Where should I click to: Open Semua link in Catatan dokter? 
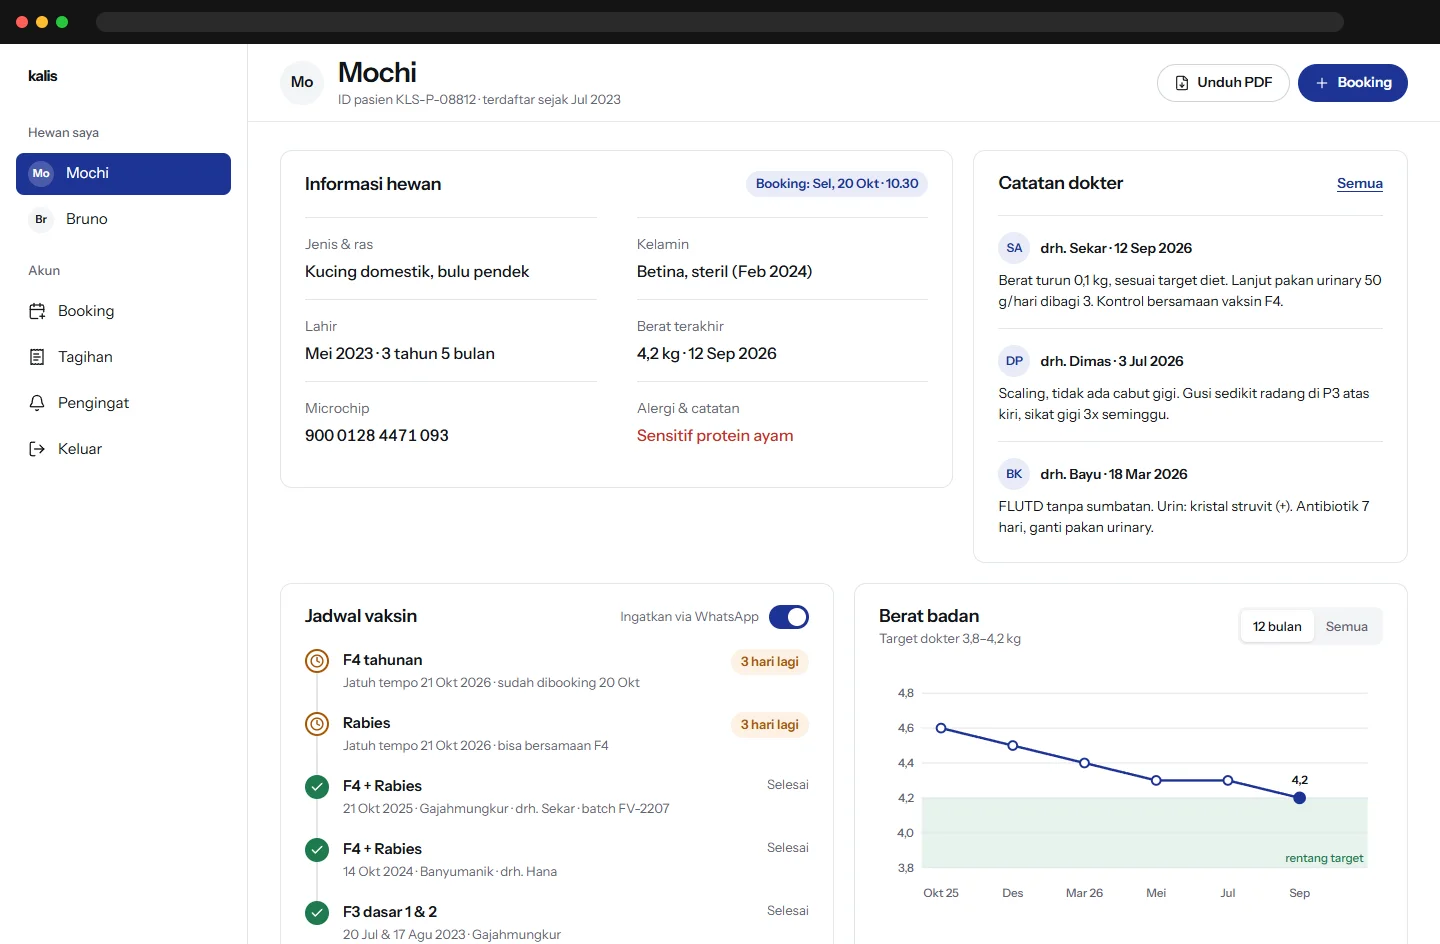[x=1360, y=183]
